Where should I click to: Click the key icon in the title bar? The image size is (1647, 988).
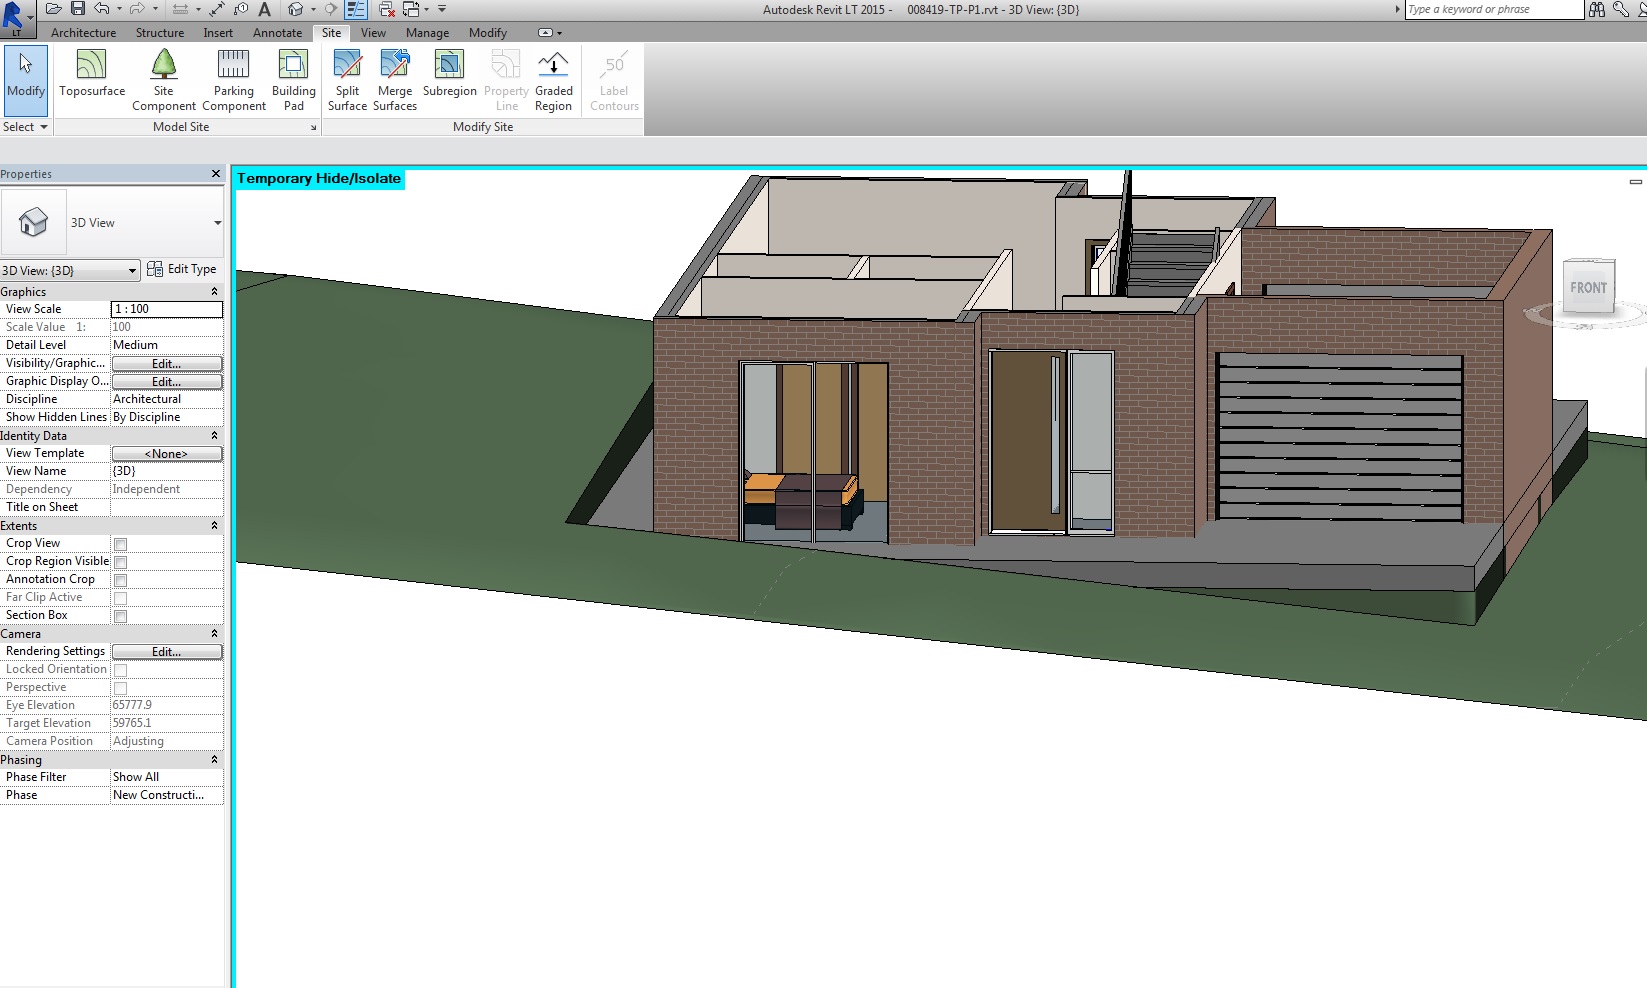pos(1621,9)
